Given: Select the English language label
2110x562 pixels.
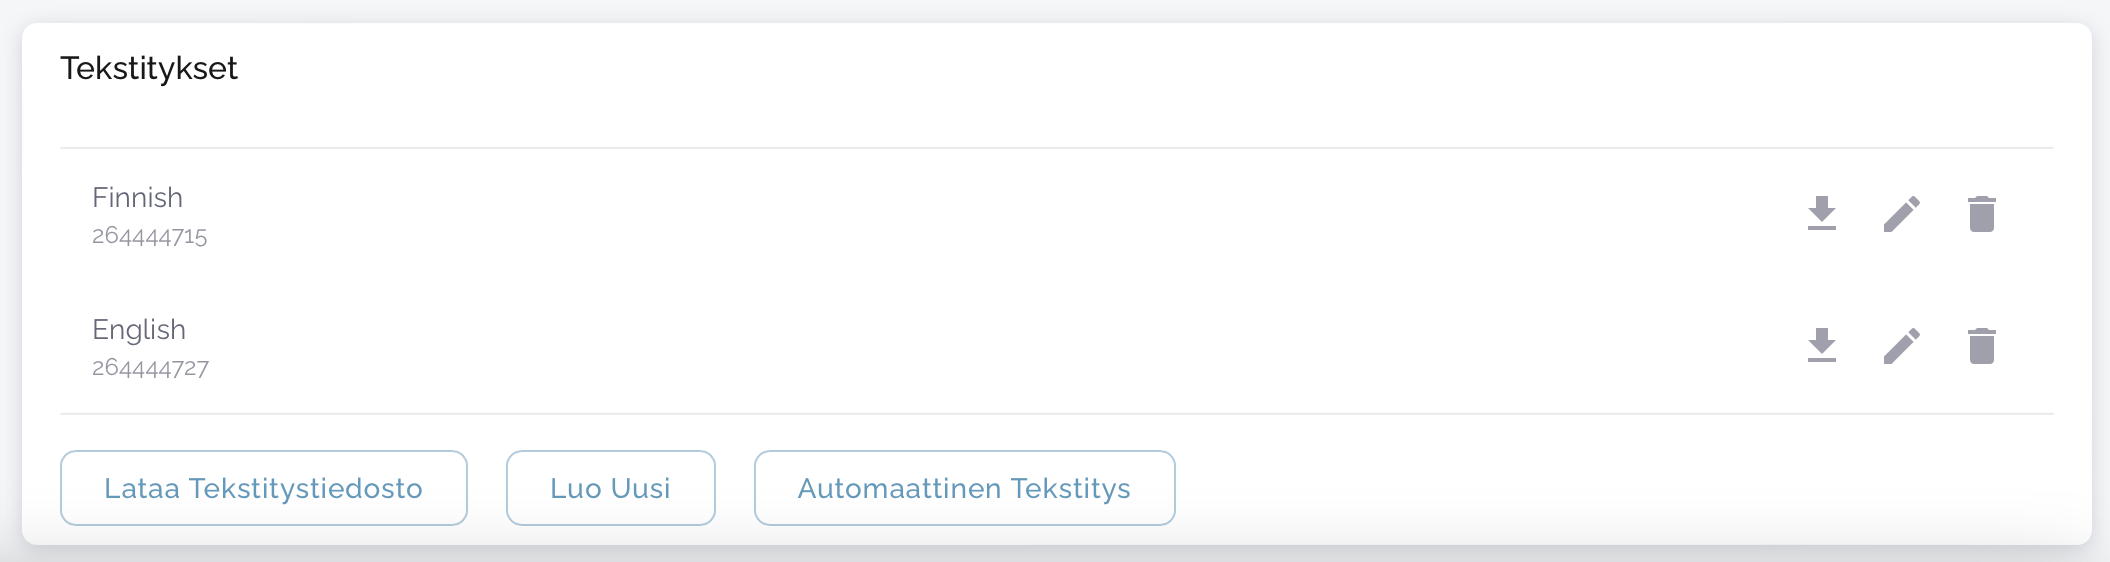Looking at the screenshot, I should [139, 330].
